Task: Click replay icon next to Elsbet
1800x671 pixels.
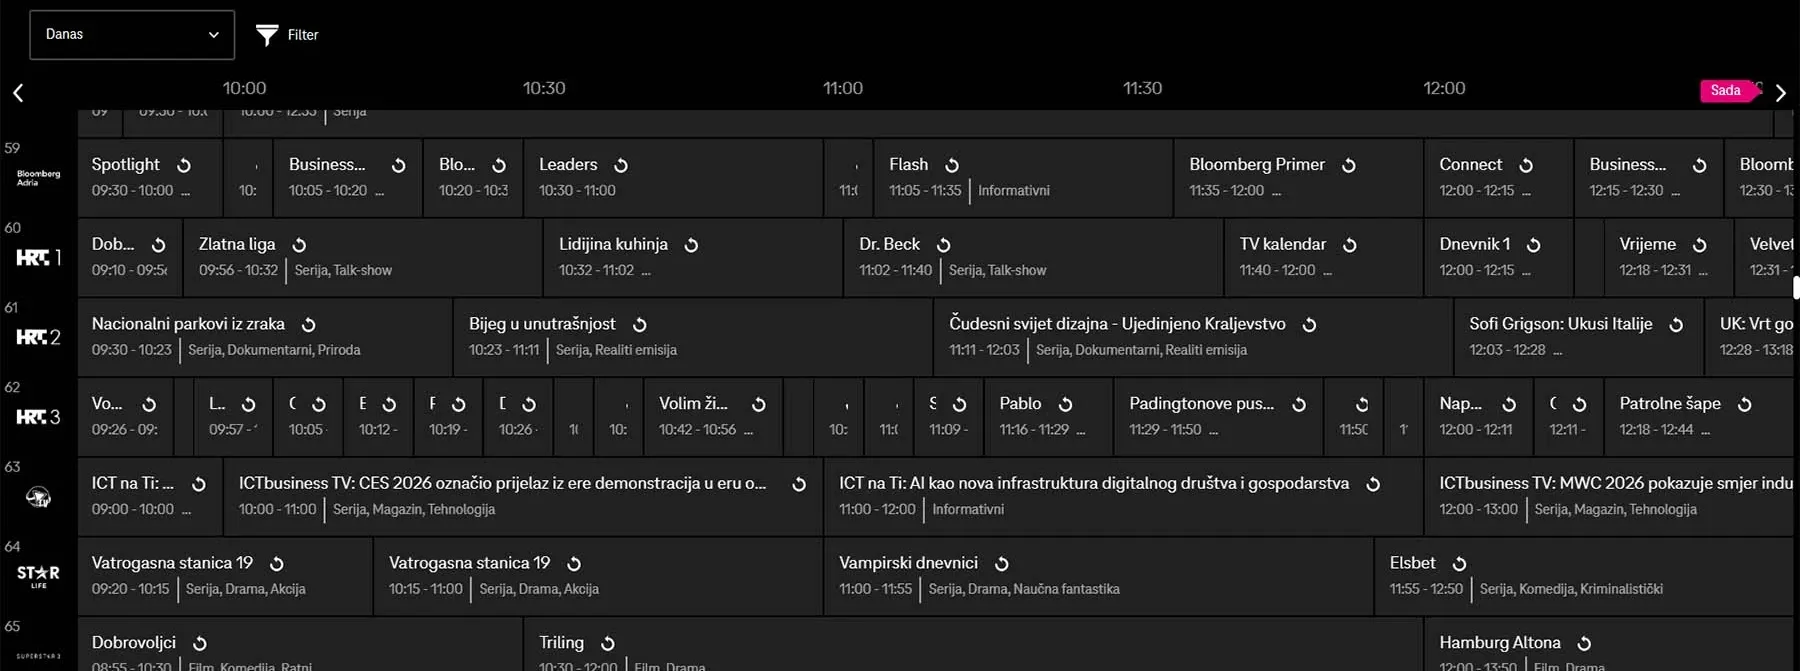Action: [1460, 564]
